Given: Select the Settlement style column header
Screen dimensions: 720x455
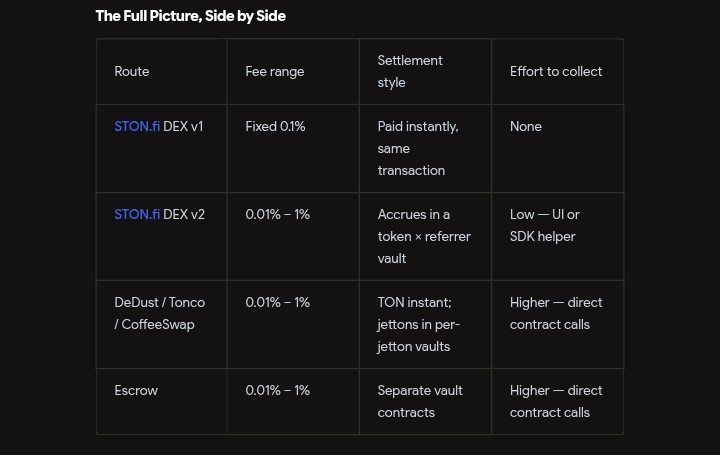Looking at the screenshot, I should coord(410,72).
